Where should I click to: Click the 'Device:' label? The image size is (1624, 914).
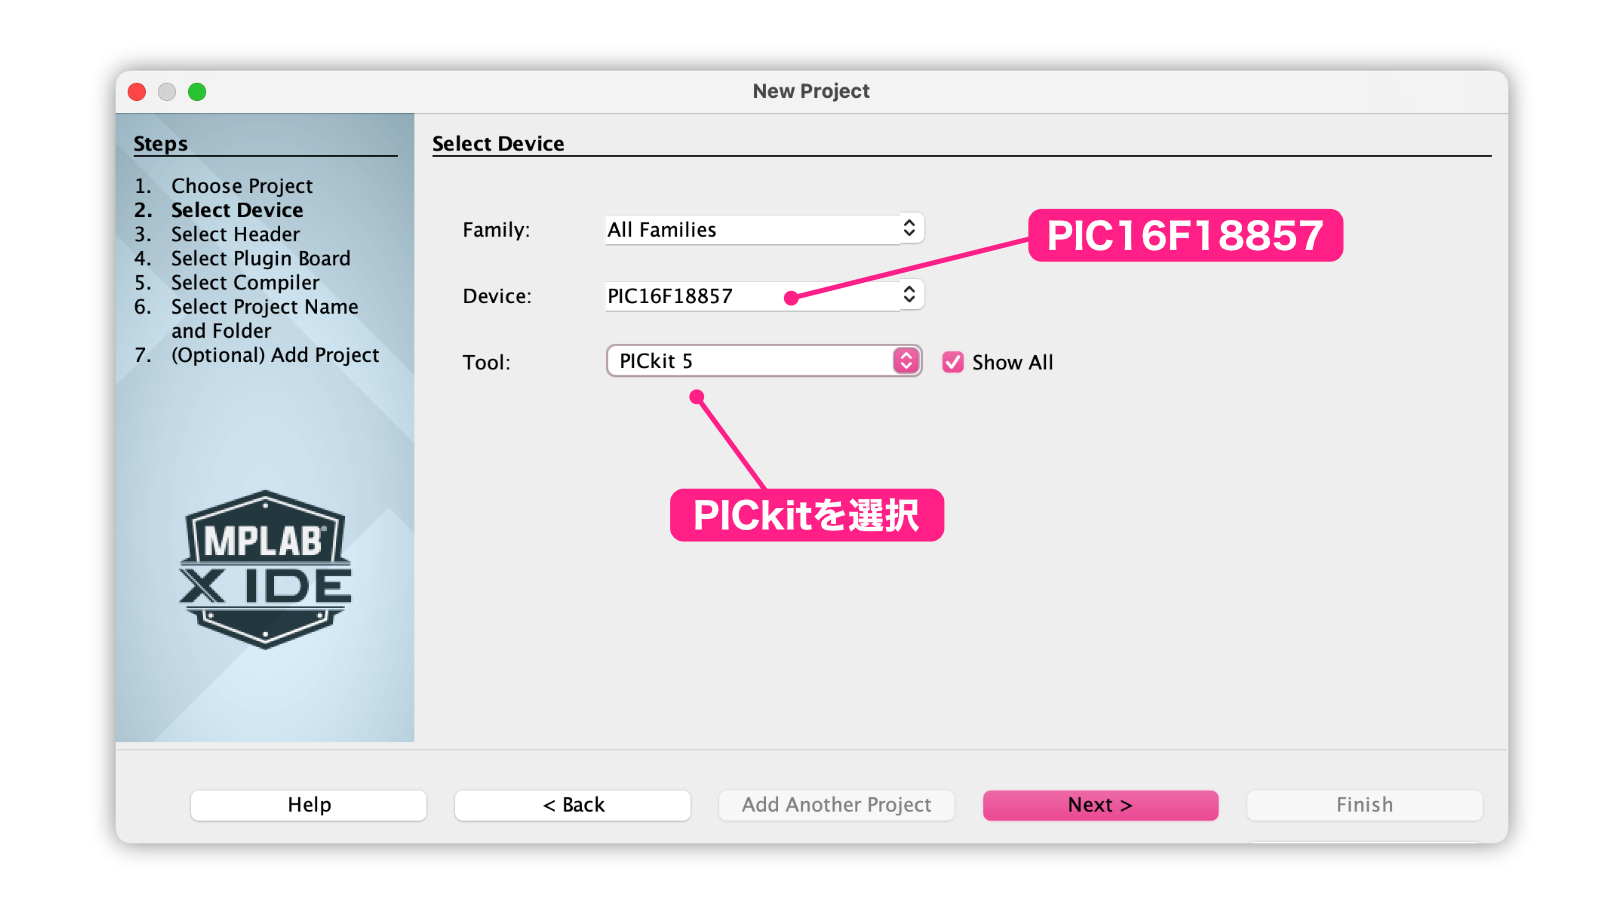[497, 296]
